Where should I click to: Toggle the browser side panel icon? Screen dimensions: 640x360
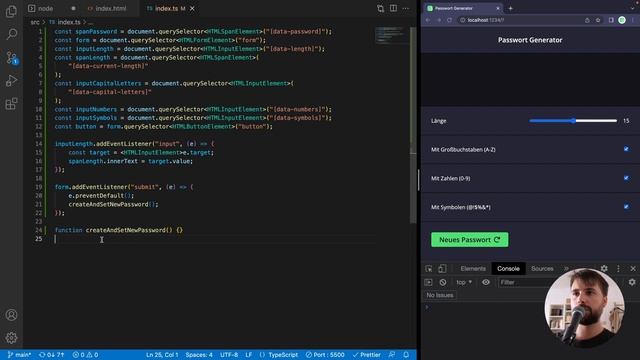[611, 20]
